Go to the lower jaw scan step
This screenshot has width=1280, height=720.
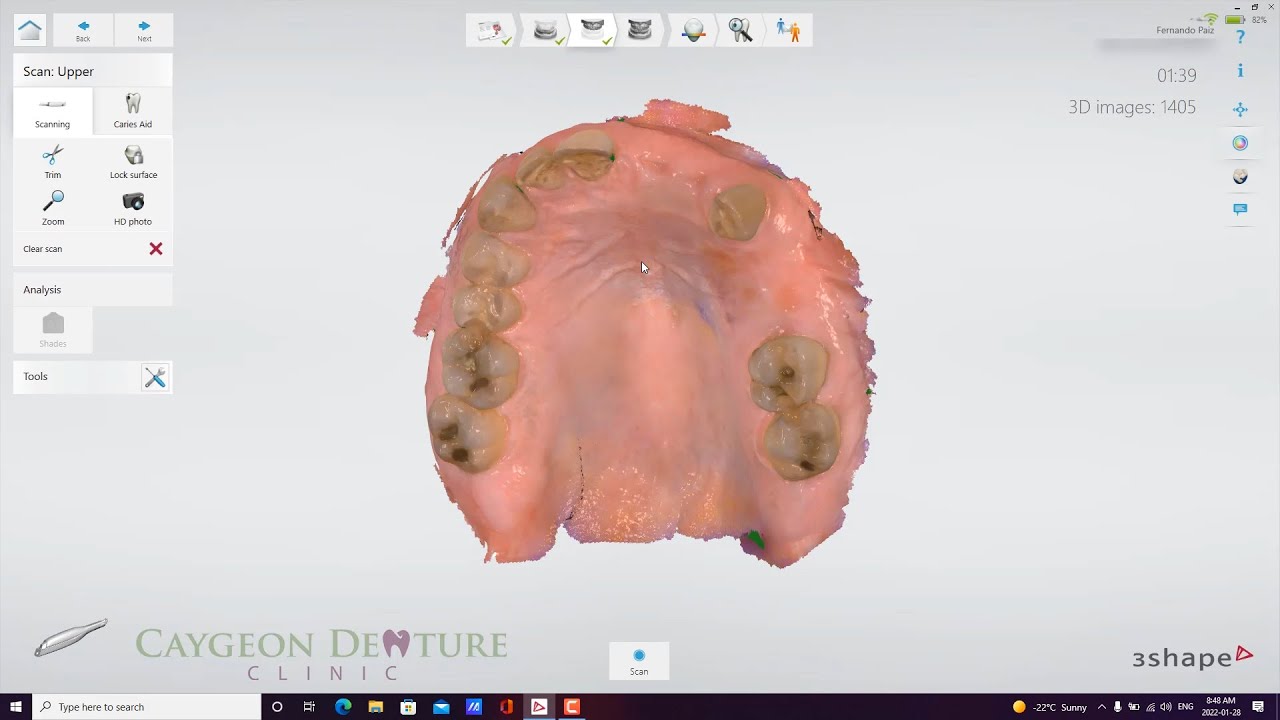click(x=546, y=31)
